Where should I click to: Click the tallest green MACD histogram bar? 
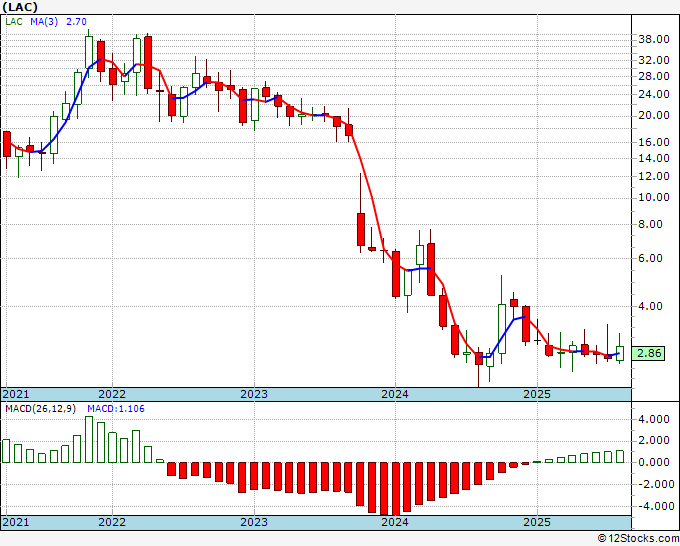89,439
